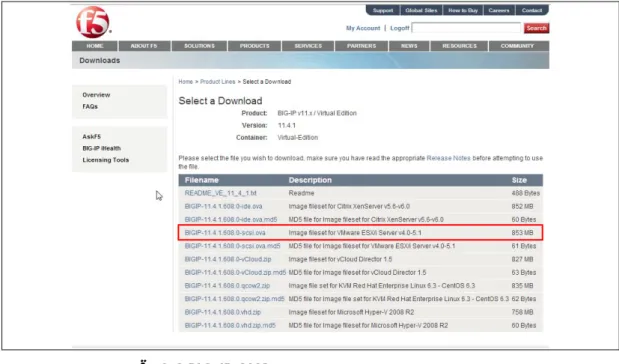This screenshot has width=619, height=364.
Task: Open the PARTNERS navigation tab
Action: click(x=362, y=46)
